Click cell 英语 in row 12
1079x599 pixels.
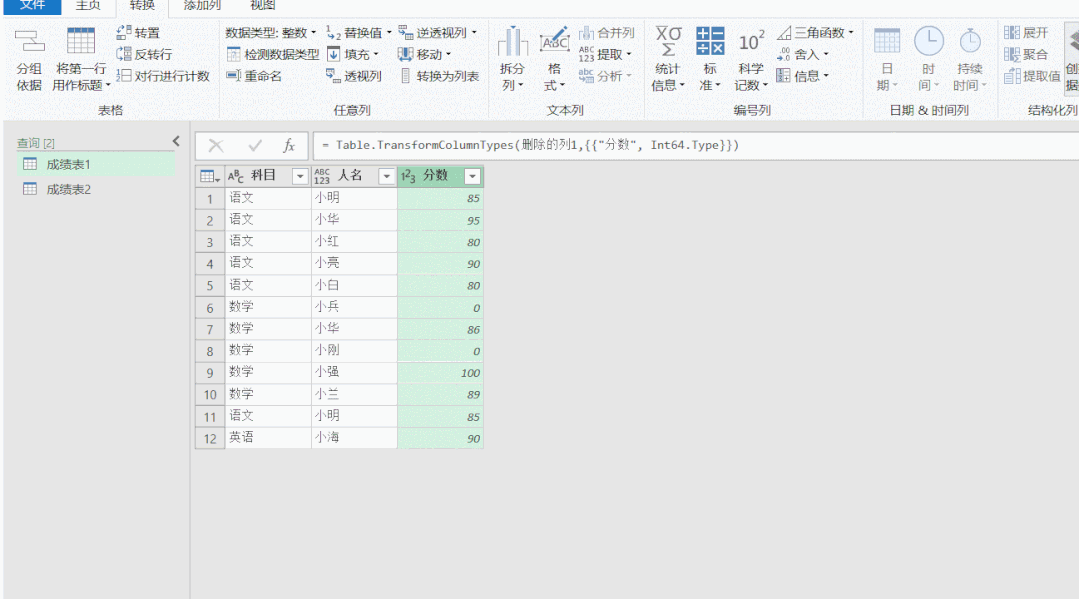[x=268, y=438]
